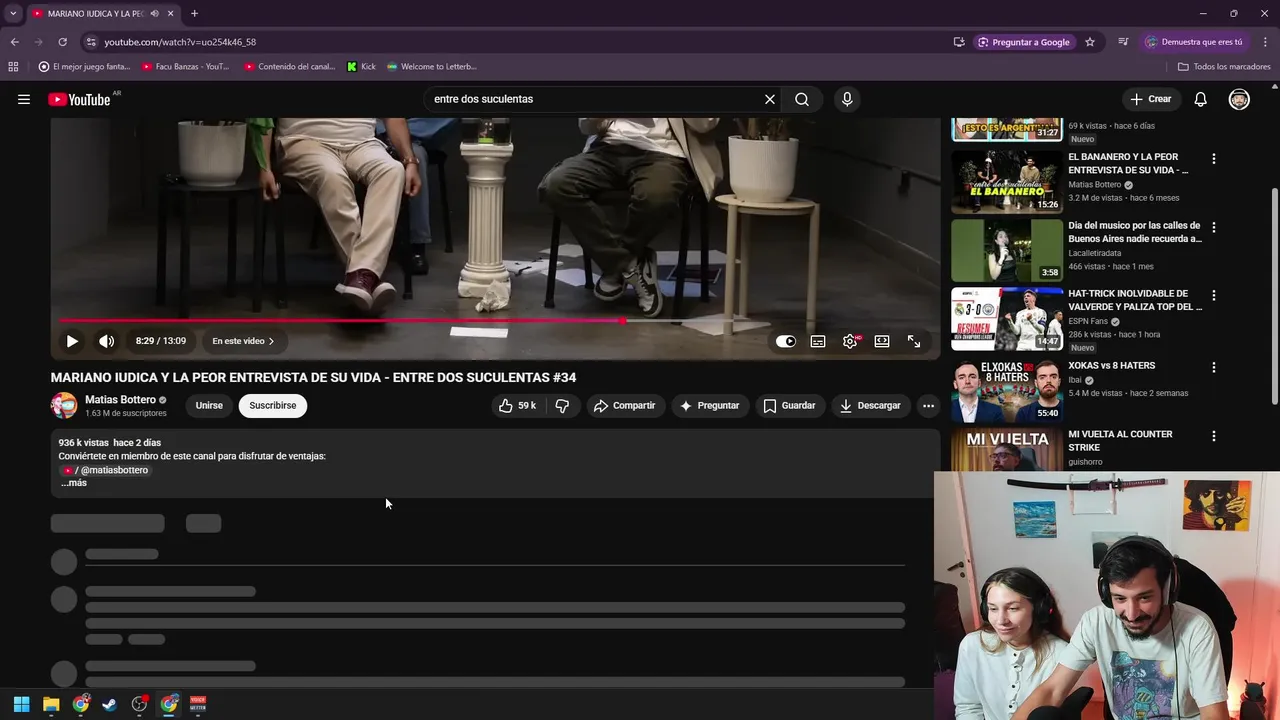The height and width of the screenshot is (720, 1280).
Task: Open the YouTube guide hamburger menu
Action: (24, 99)
